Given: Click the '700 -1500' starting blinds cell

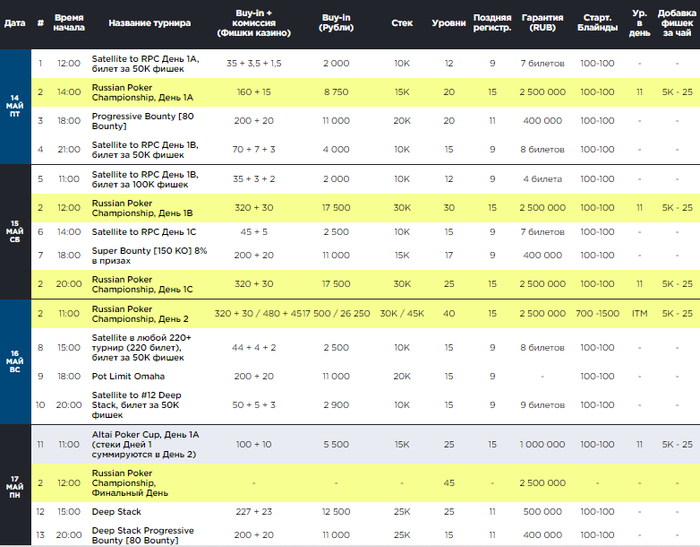Looking at the screenshot, I should click(597, 313).
